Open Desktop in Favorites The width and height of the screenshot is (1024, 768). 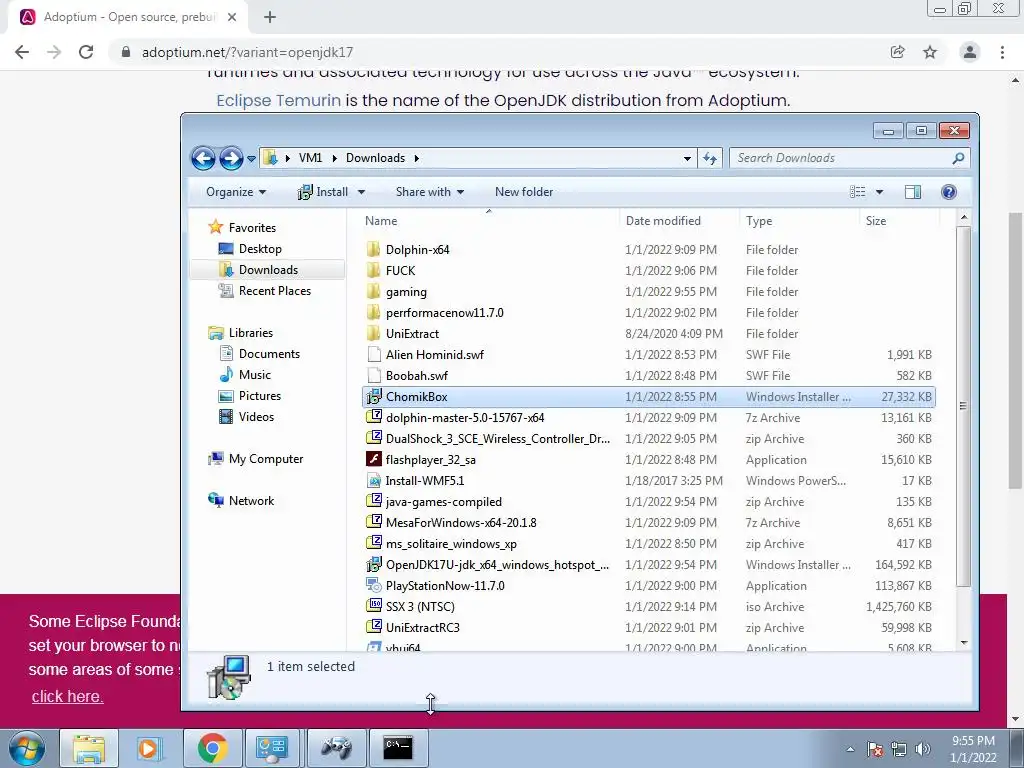260,249
